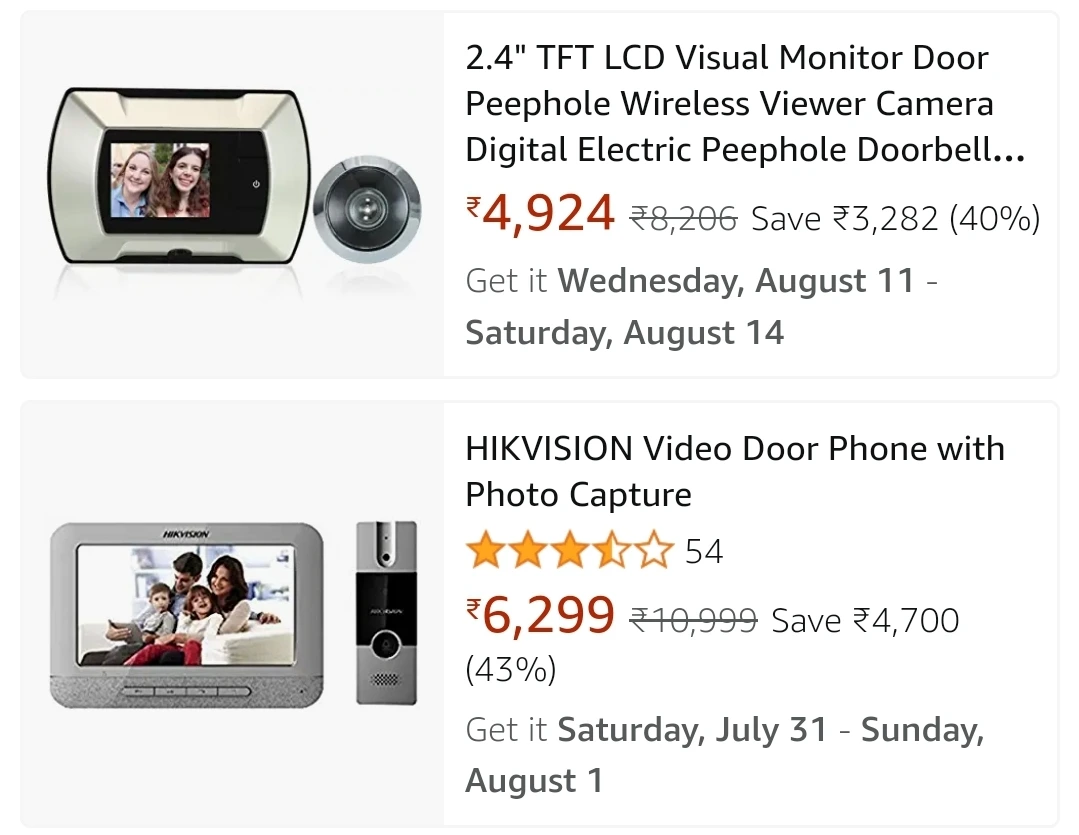Viewport: 1079px width, 835px height.
Task: Click the Save ₹3,282 (40%) text
Action: [x=895, y=217]
